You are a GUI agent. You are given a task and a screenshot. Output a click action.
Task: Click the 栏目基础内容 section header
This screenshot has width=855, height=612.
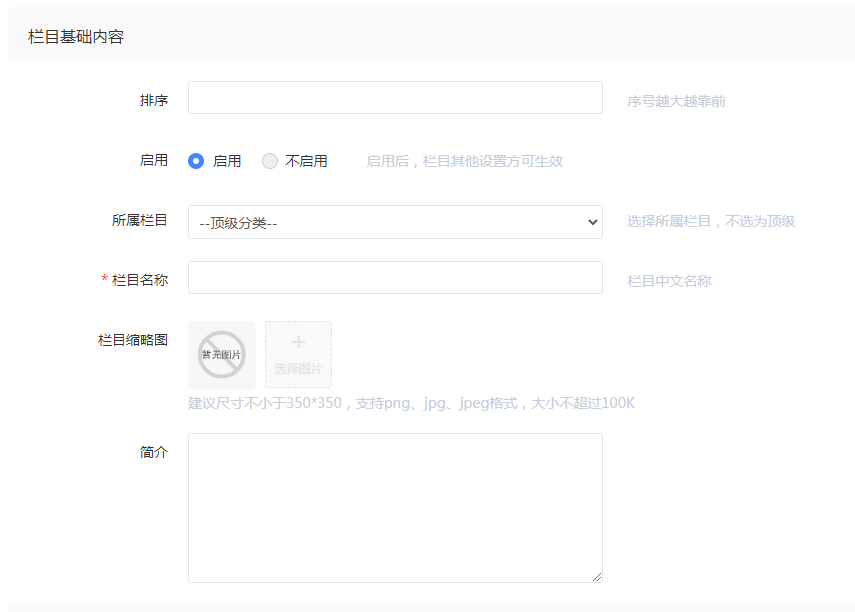click(76, 37)
